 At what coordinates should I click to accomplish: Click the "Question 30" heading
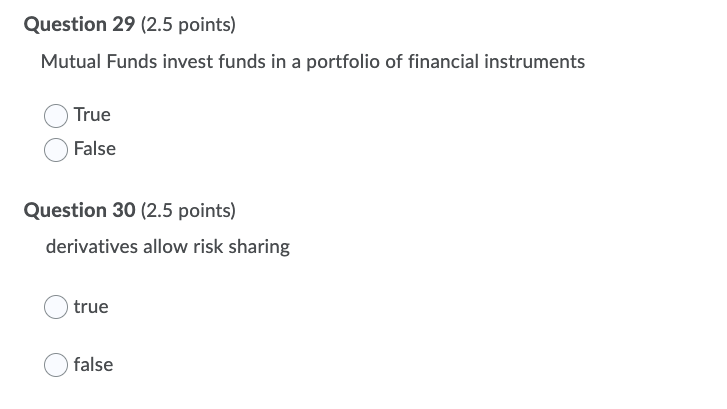coord(79,210)
